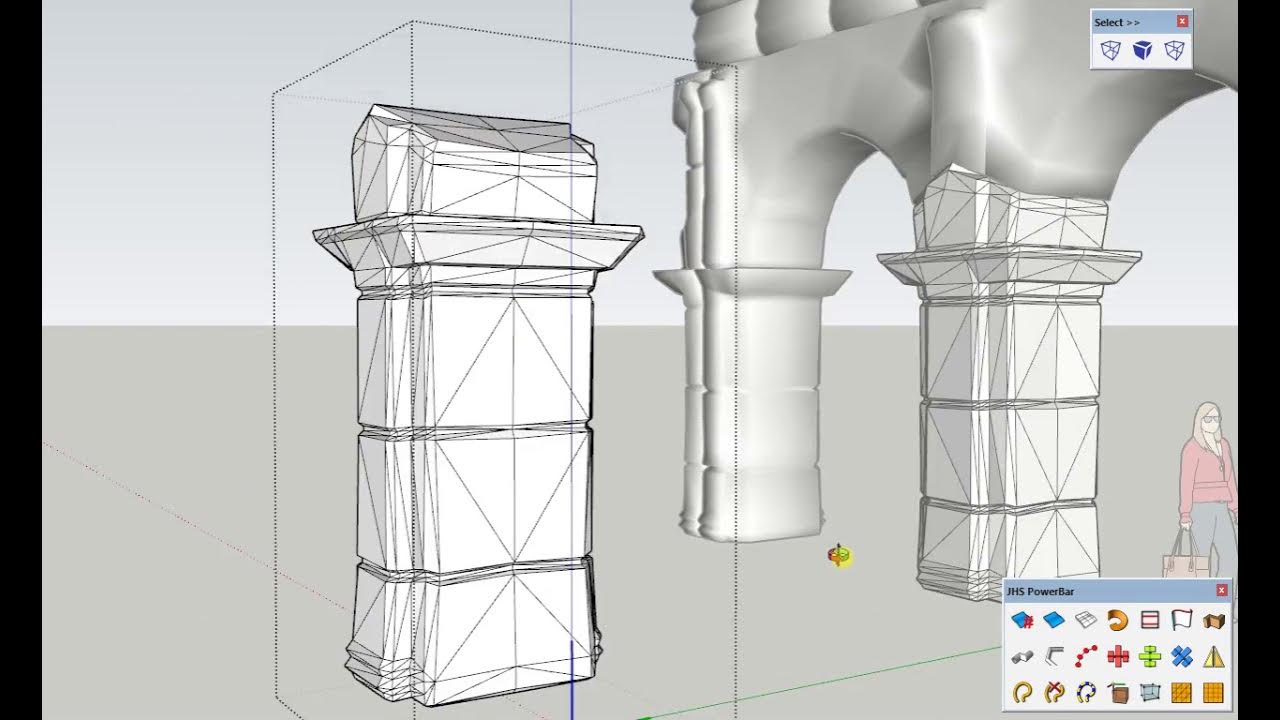Click the orange curled spiral icon
The width and height of the screenshot is (1280, 720).
pyautogui.click(x=1118, y=621)
